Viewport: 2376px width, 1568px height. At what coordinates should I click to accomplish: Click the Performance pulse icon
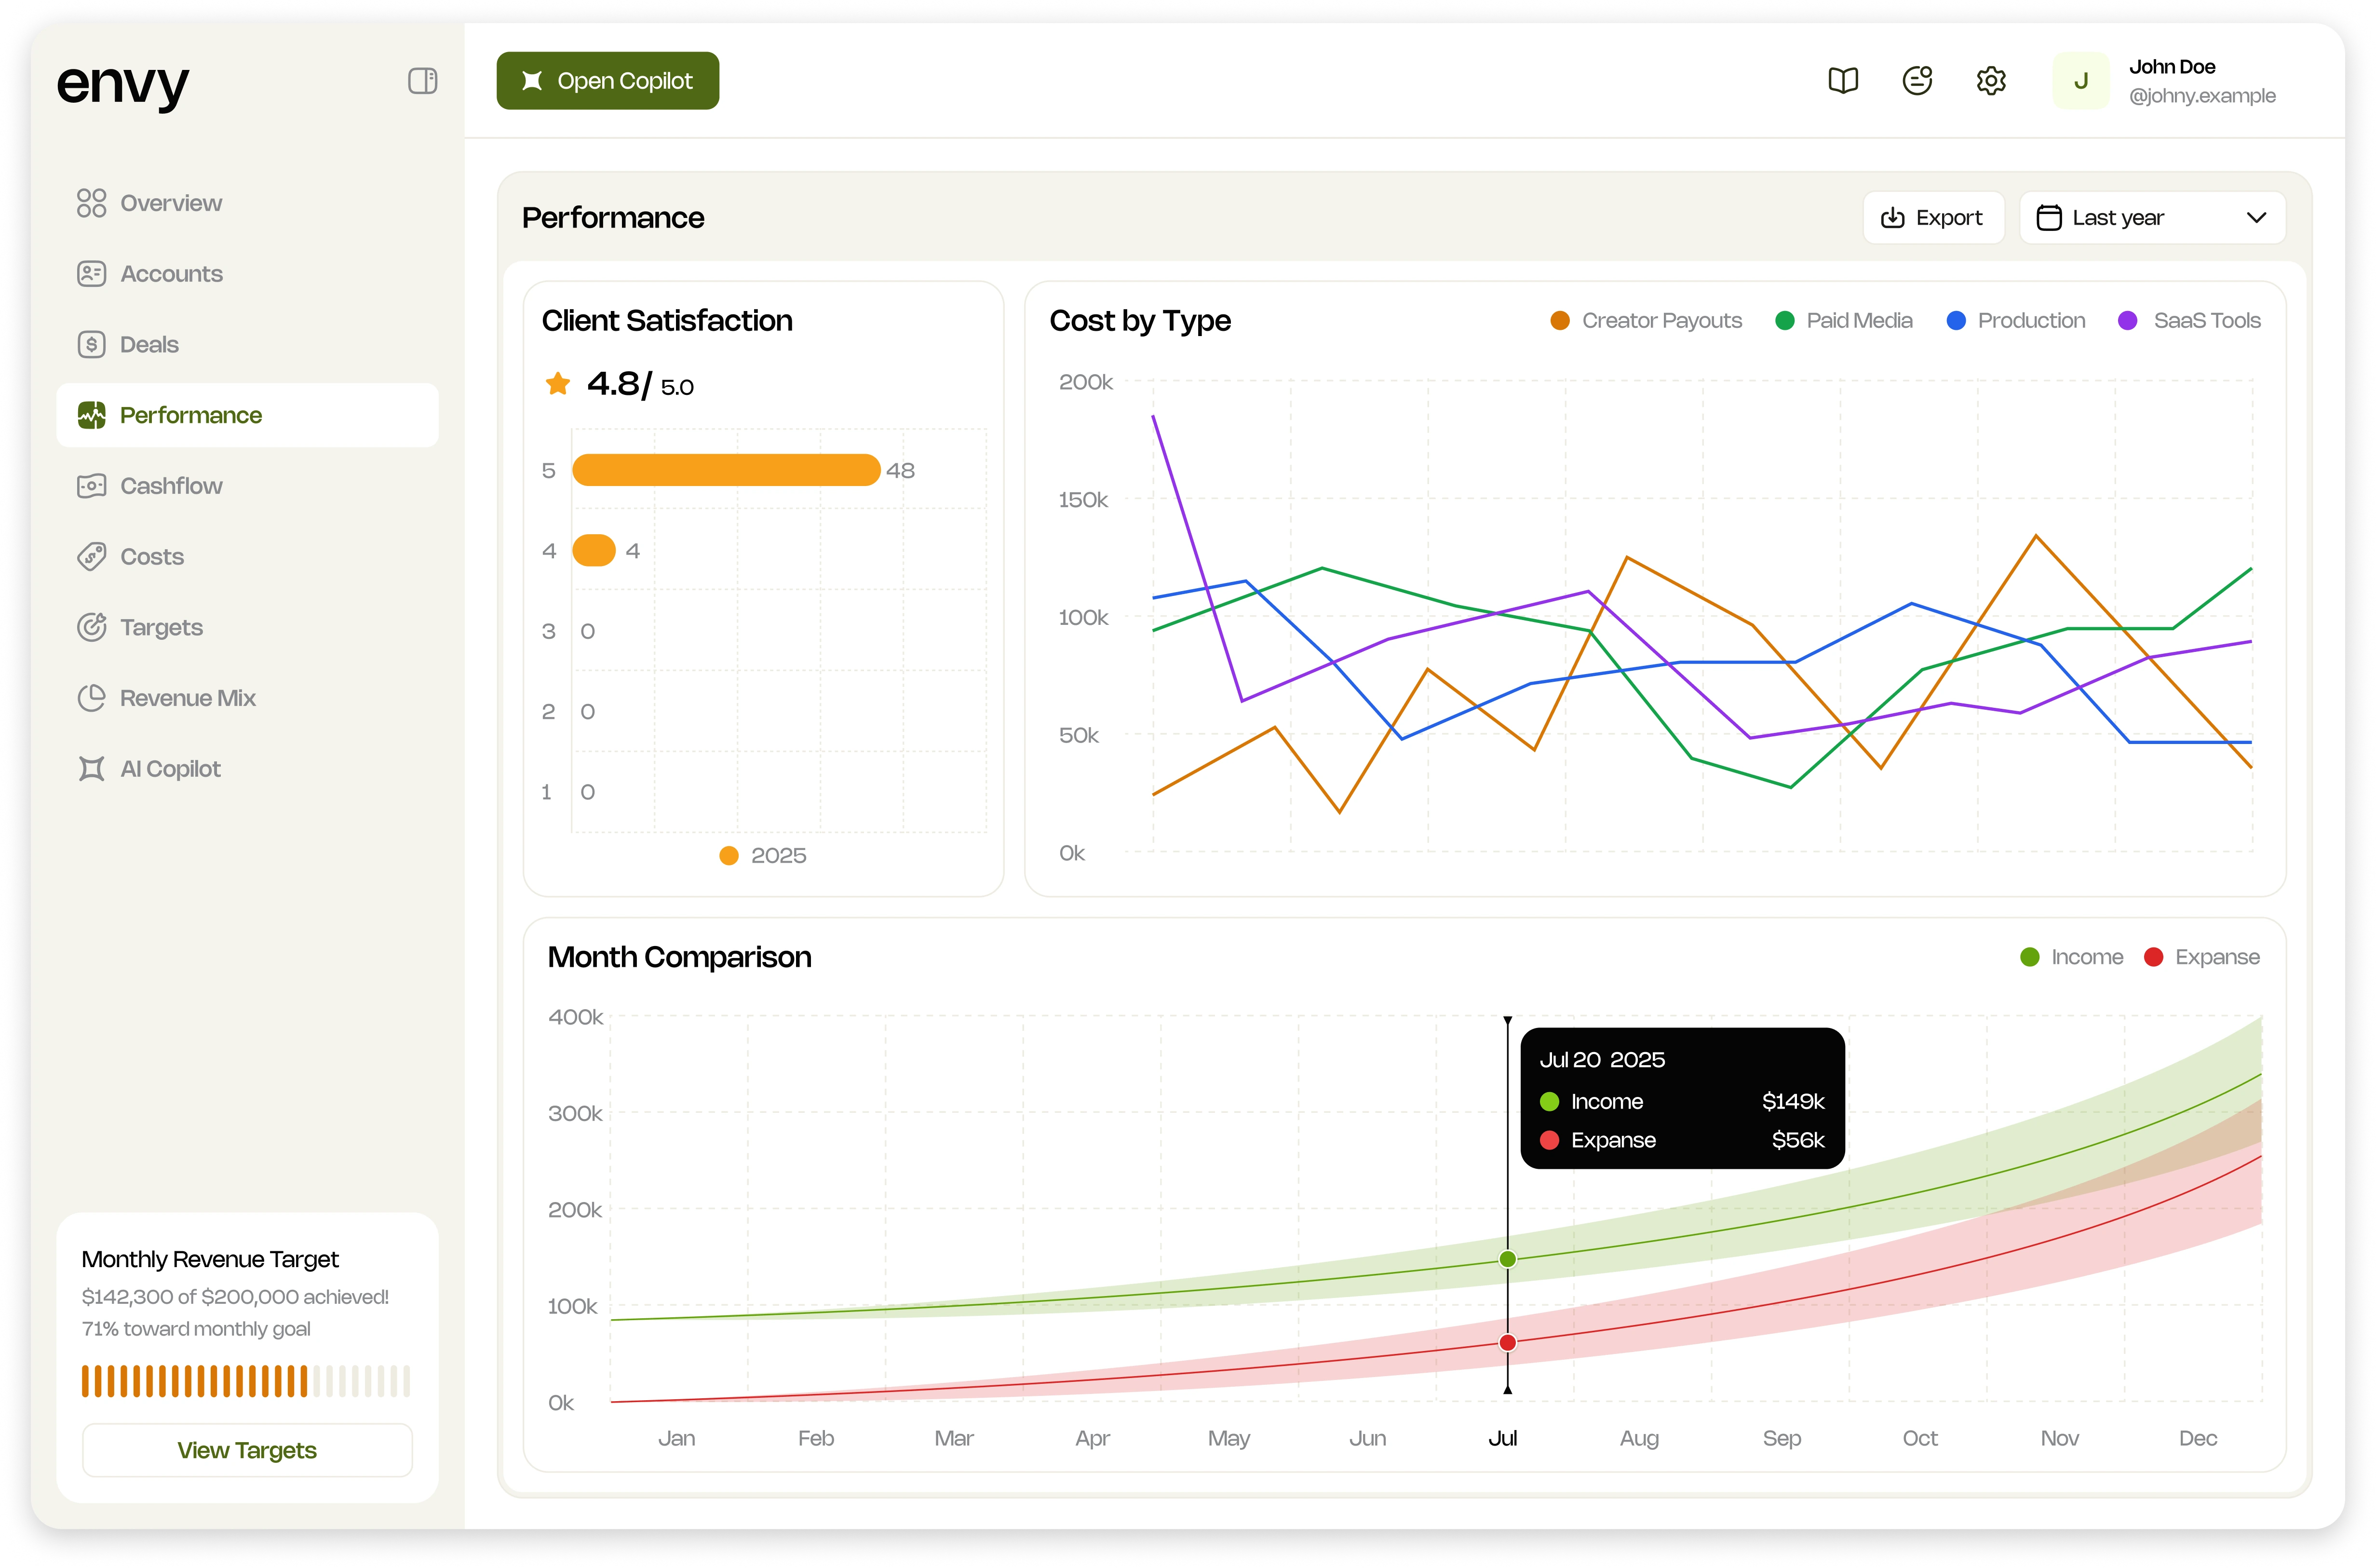91,415
